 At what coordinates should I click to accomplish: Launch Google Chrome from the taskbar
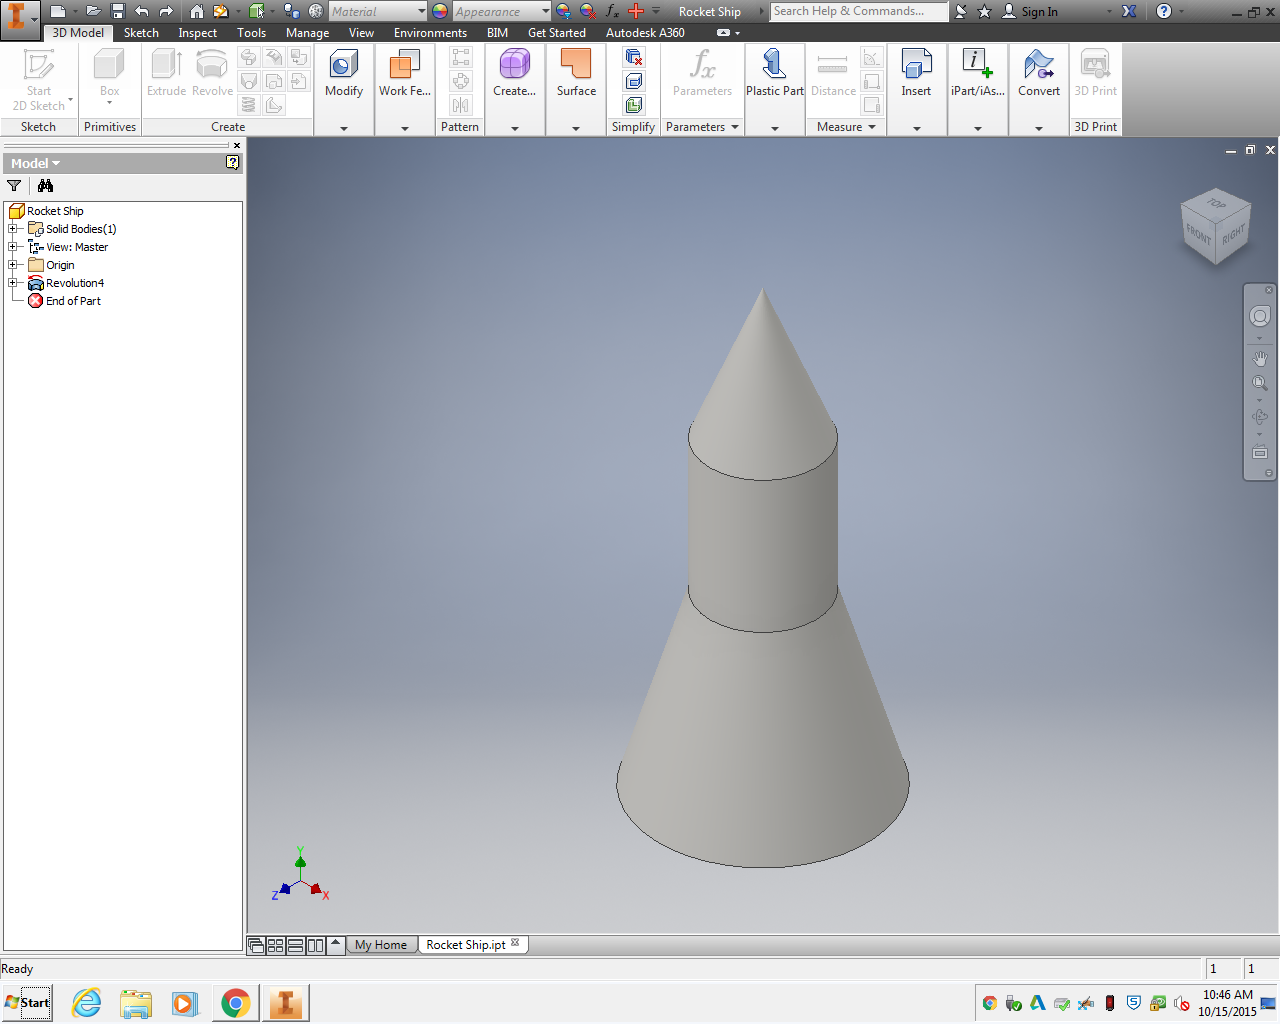click(235, 1002)
